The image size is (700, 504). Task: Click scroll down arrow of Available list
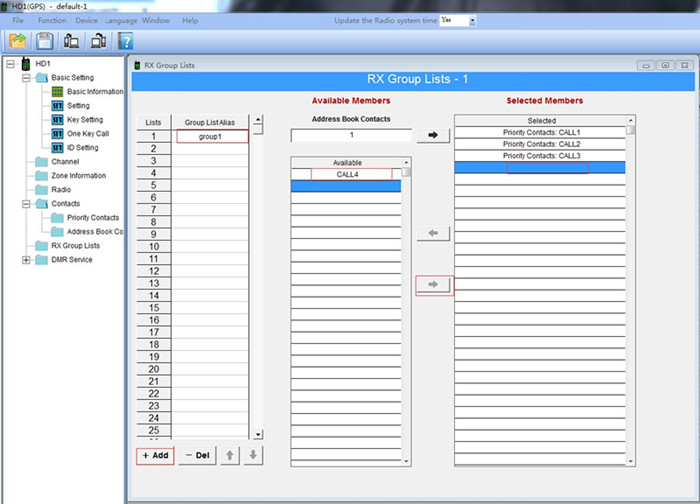click(x=406, y=461)
